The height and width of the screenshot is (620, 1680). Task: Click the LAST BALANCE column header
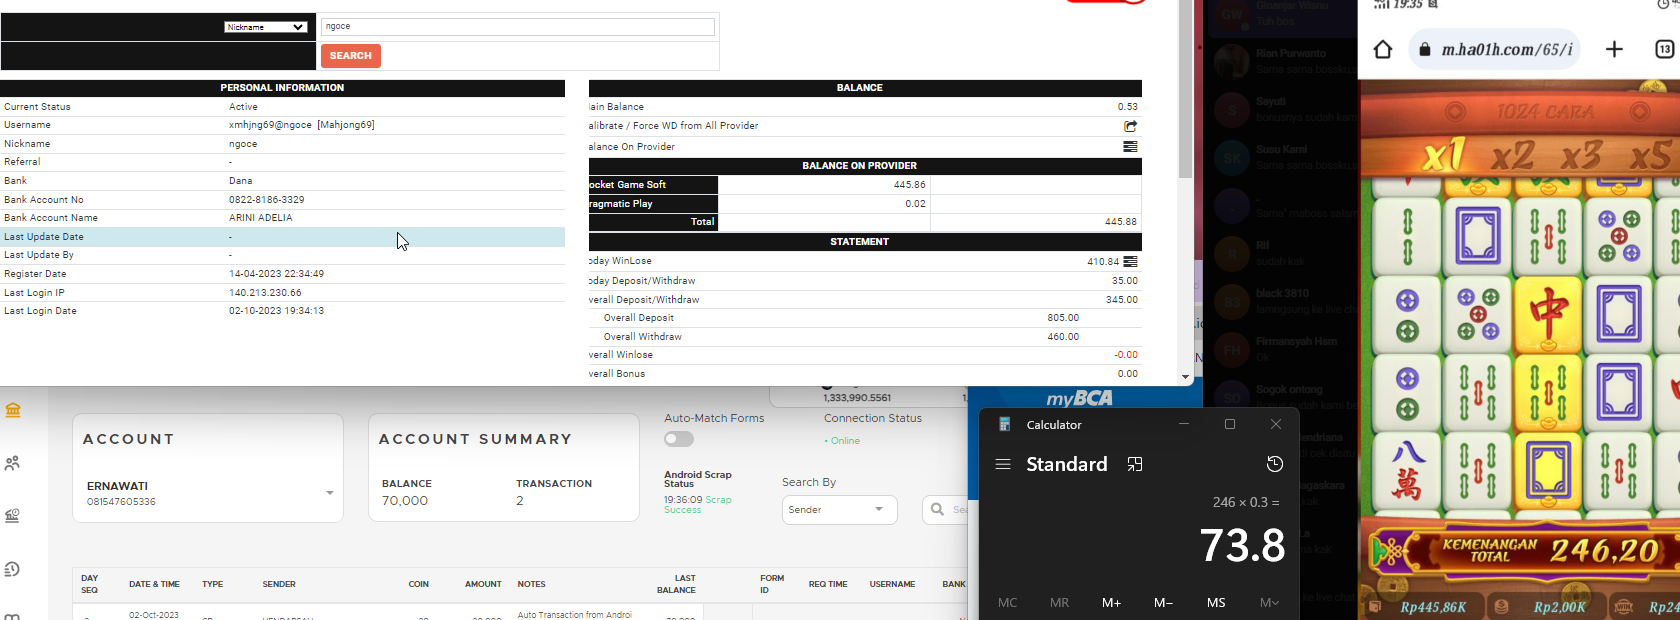coord(677,584)
